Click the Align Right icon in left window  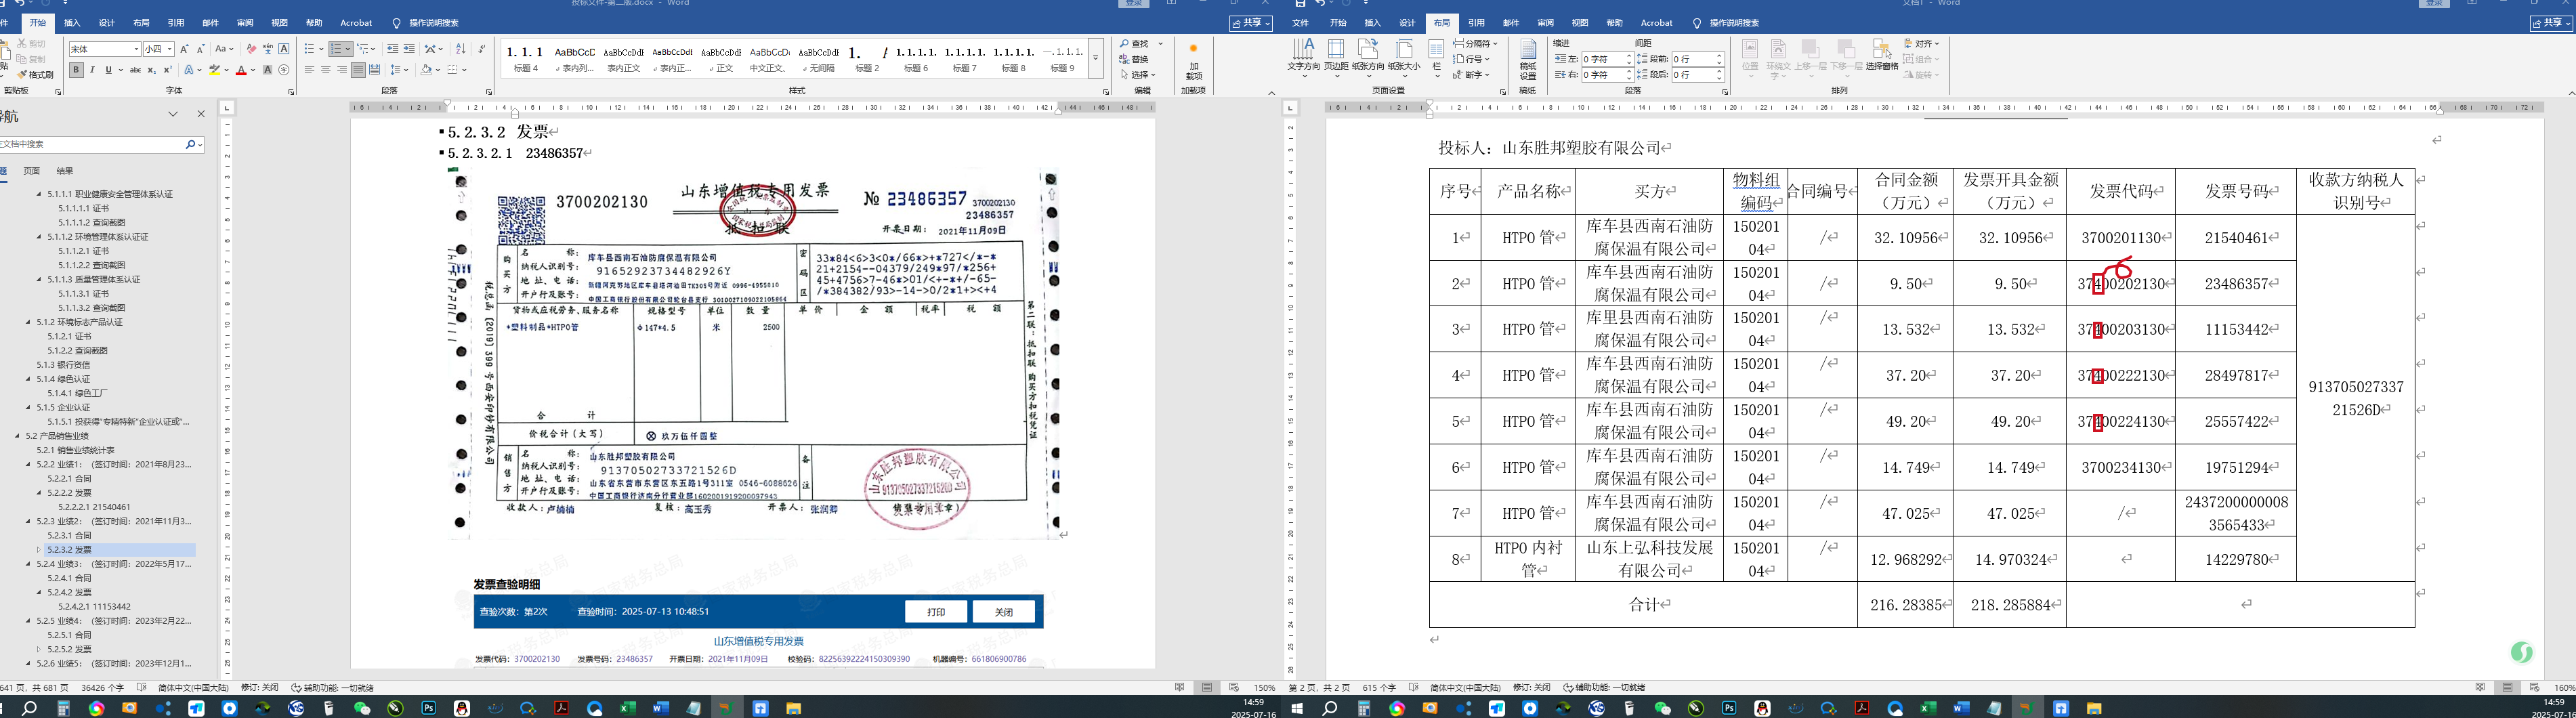point(342,70)
